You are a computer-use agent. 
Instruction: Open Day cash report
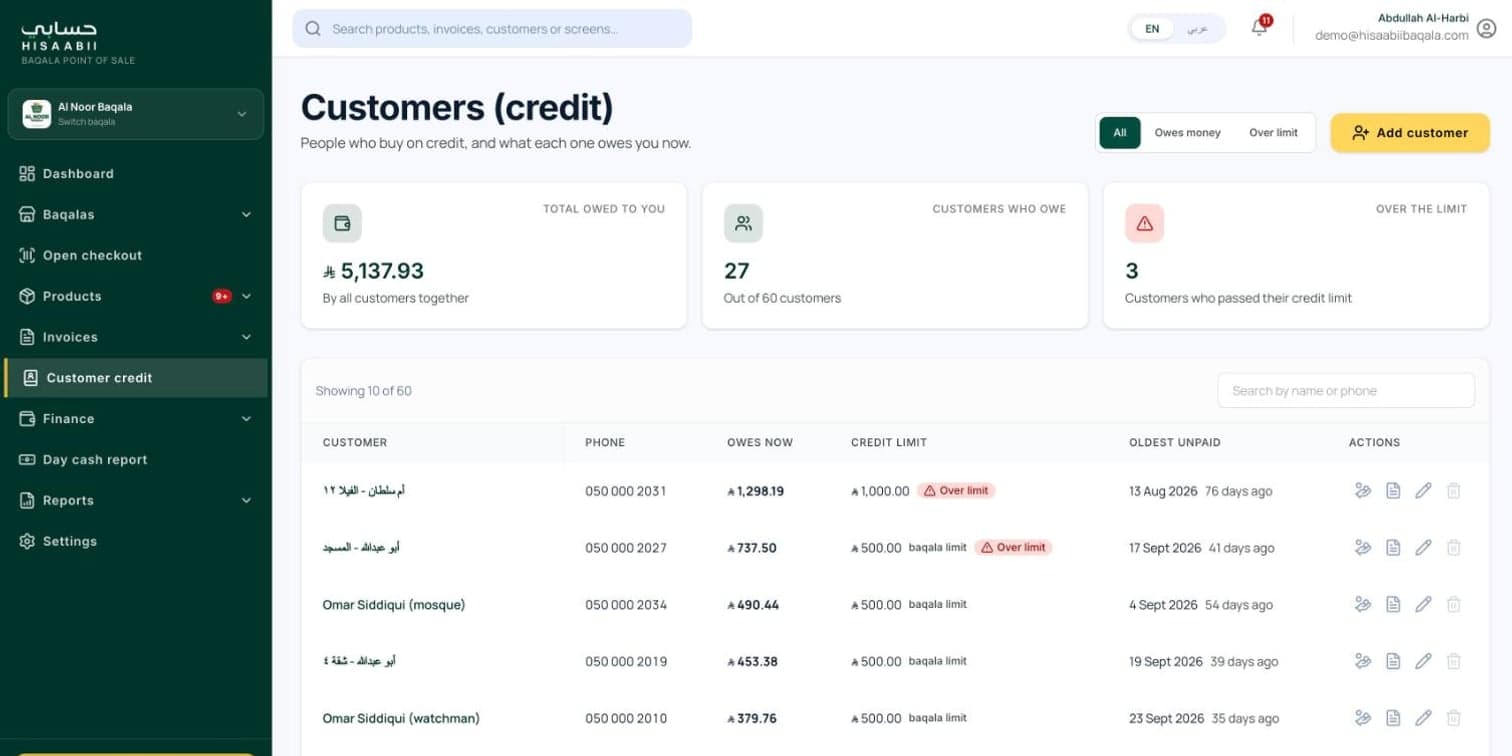click(x=136, y=460)
